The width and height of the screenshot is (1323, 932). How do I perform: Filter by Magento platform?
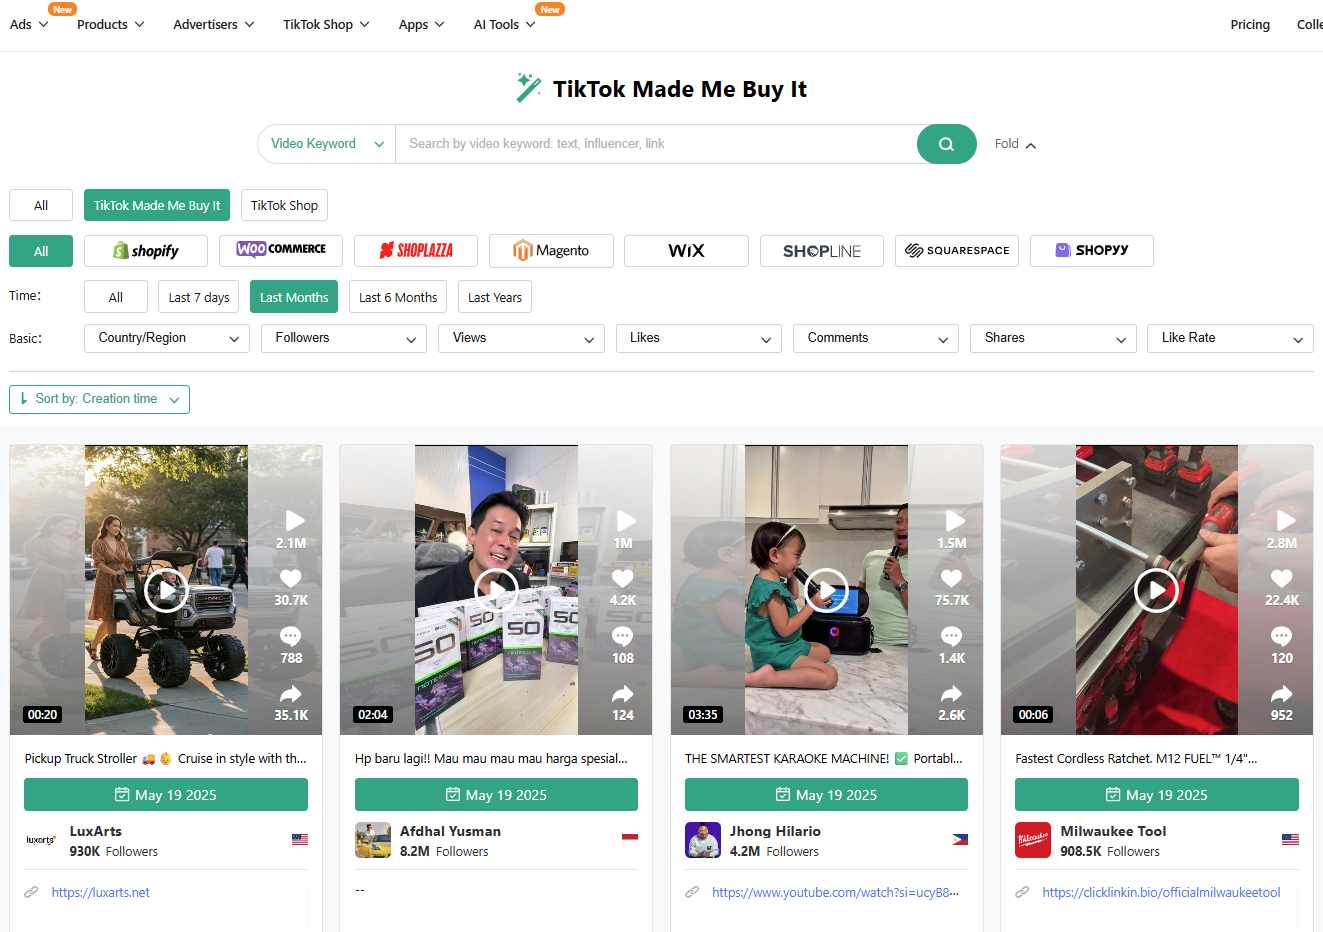point(551,251)
